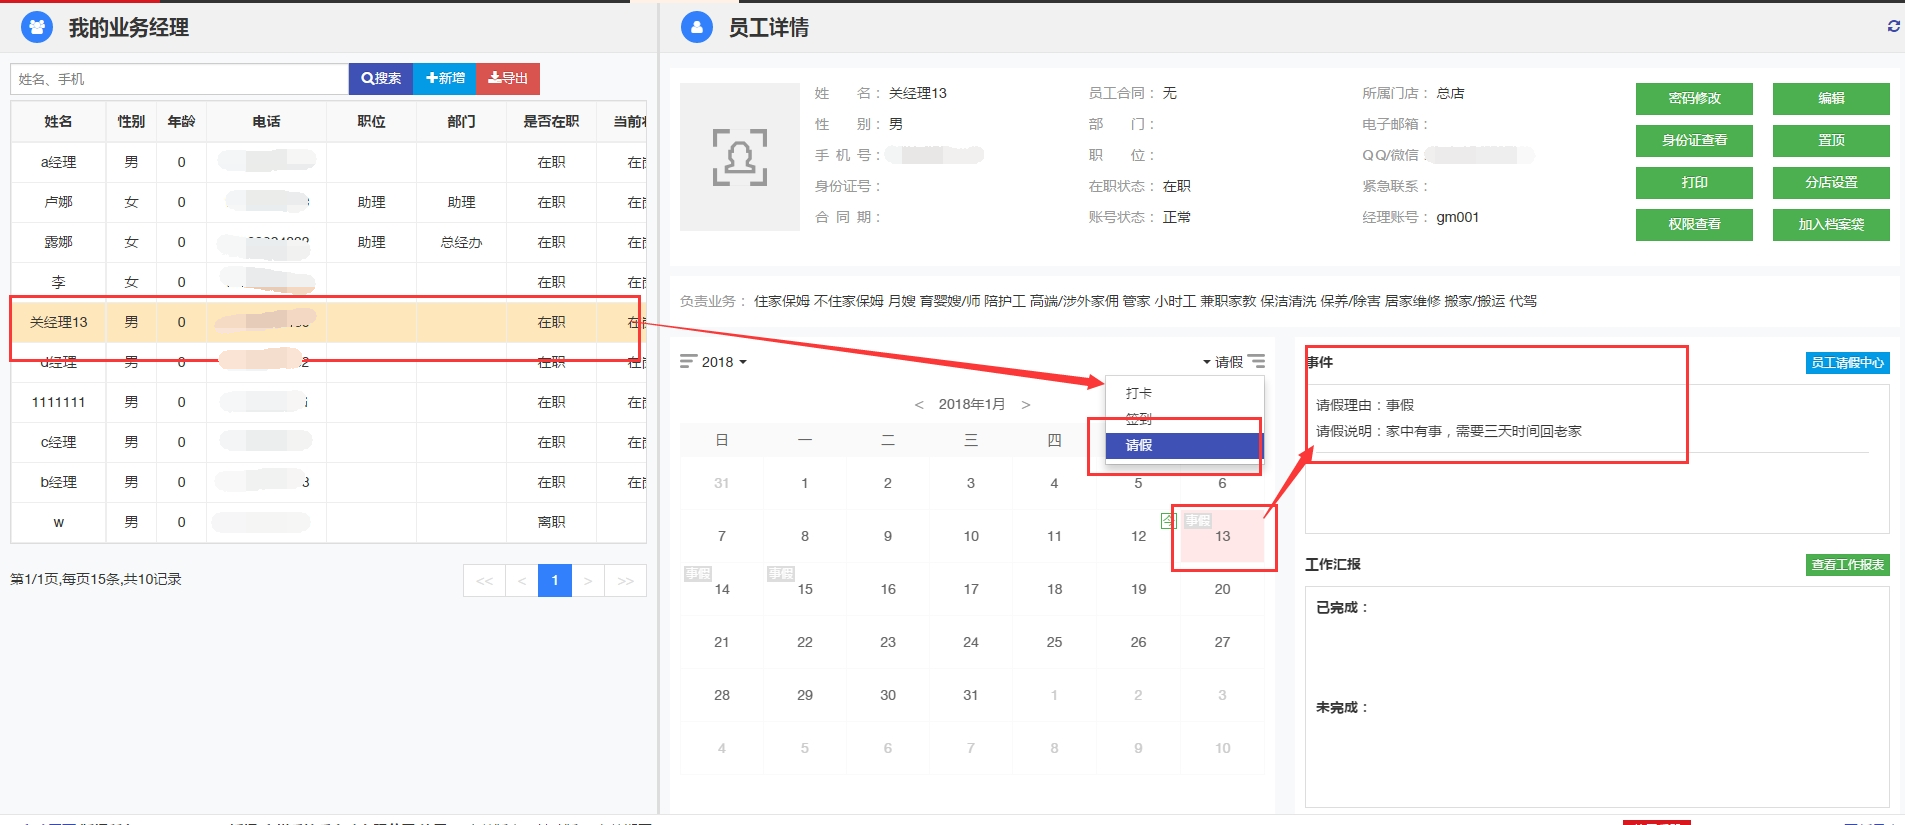1905x825 pixels.
Task: Click the 请假理由：事假 text
Action: (x=1365, y=405)
